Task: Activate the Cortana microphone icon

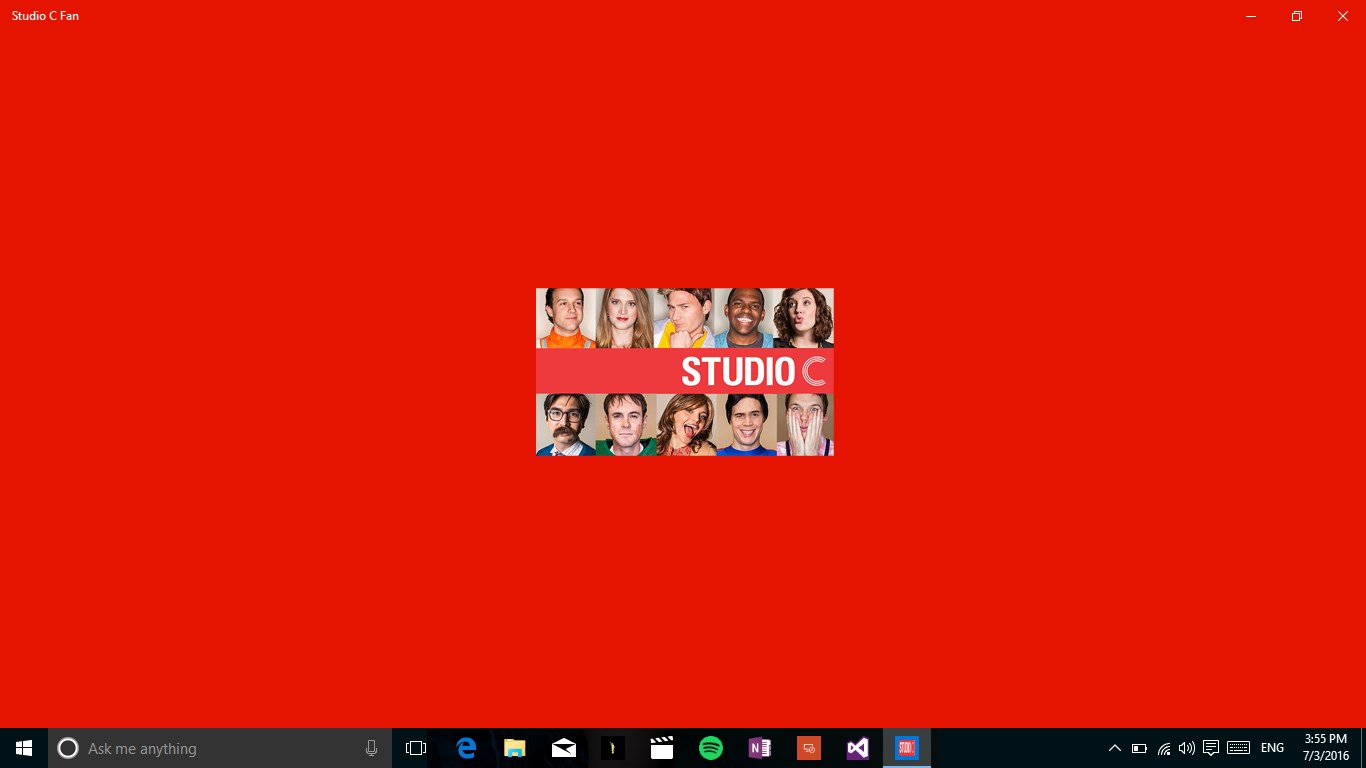Action: 371,748
